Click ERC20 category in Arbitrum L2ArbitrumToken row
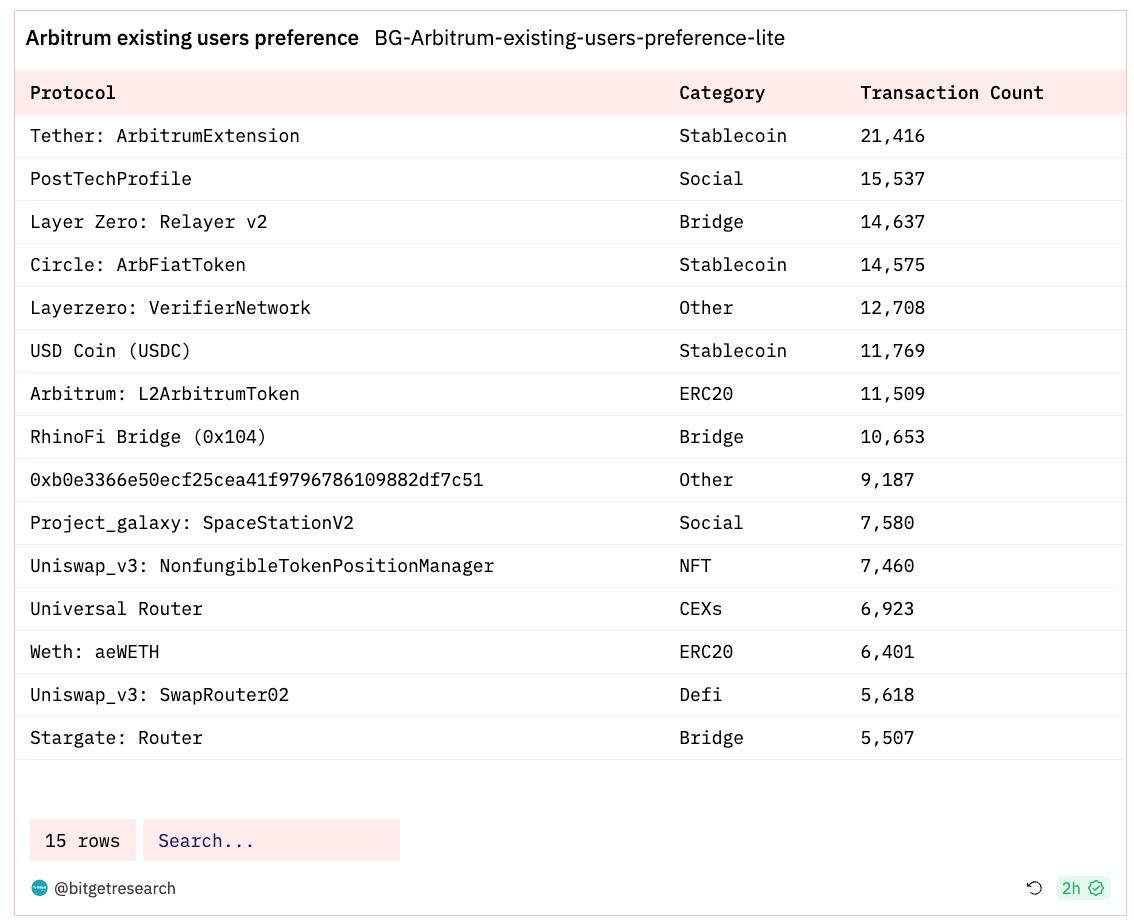1134x924 pixels. [706, 394]
